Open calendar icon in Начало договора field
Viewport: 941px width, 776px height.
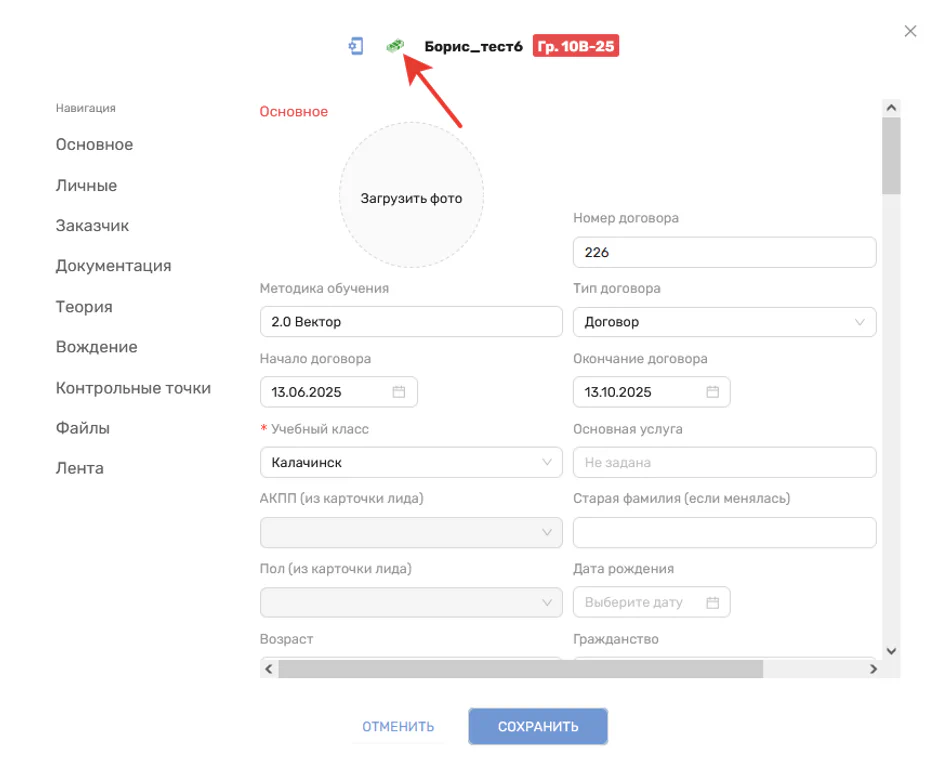coord(398,392)
